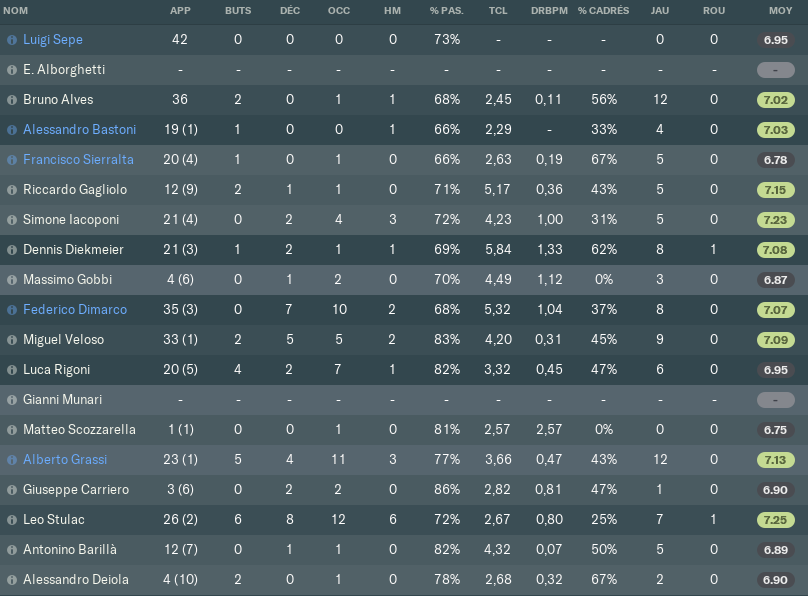Viewport: 808px width, 596px height.
Task: Click Simone Iacoponi's 7.23 rating badge
Action: [776, 220]
